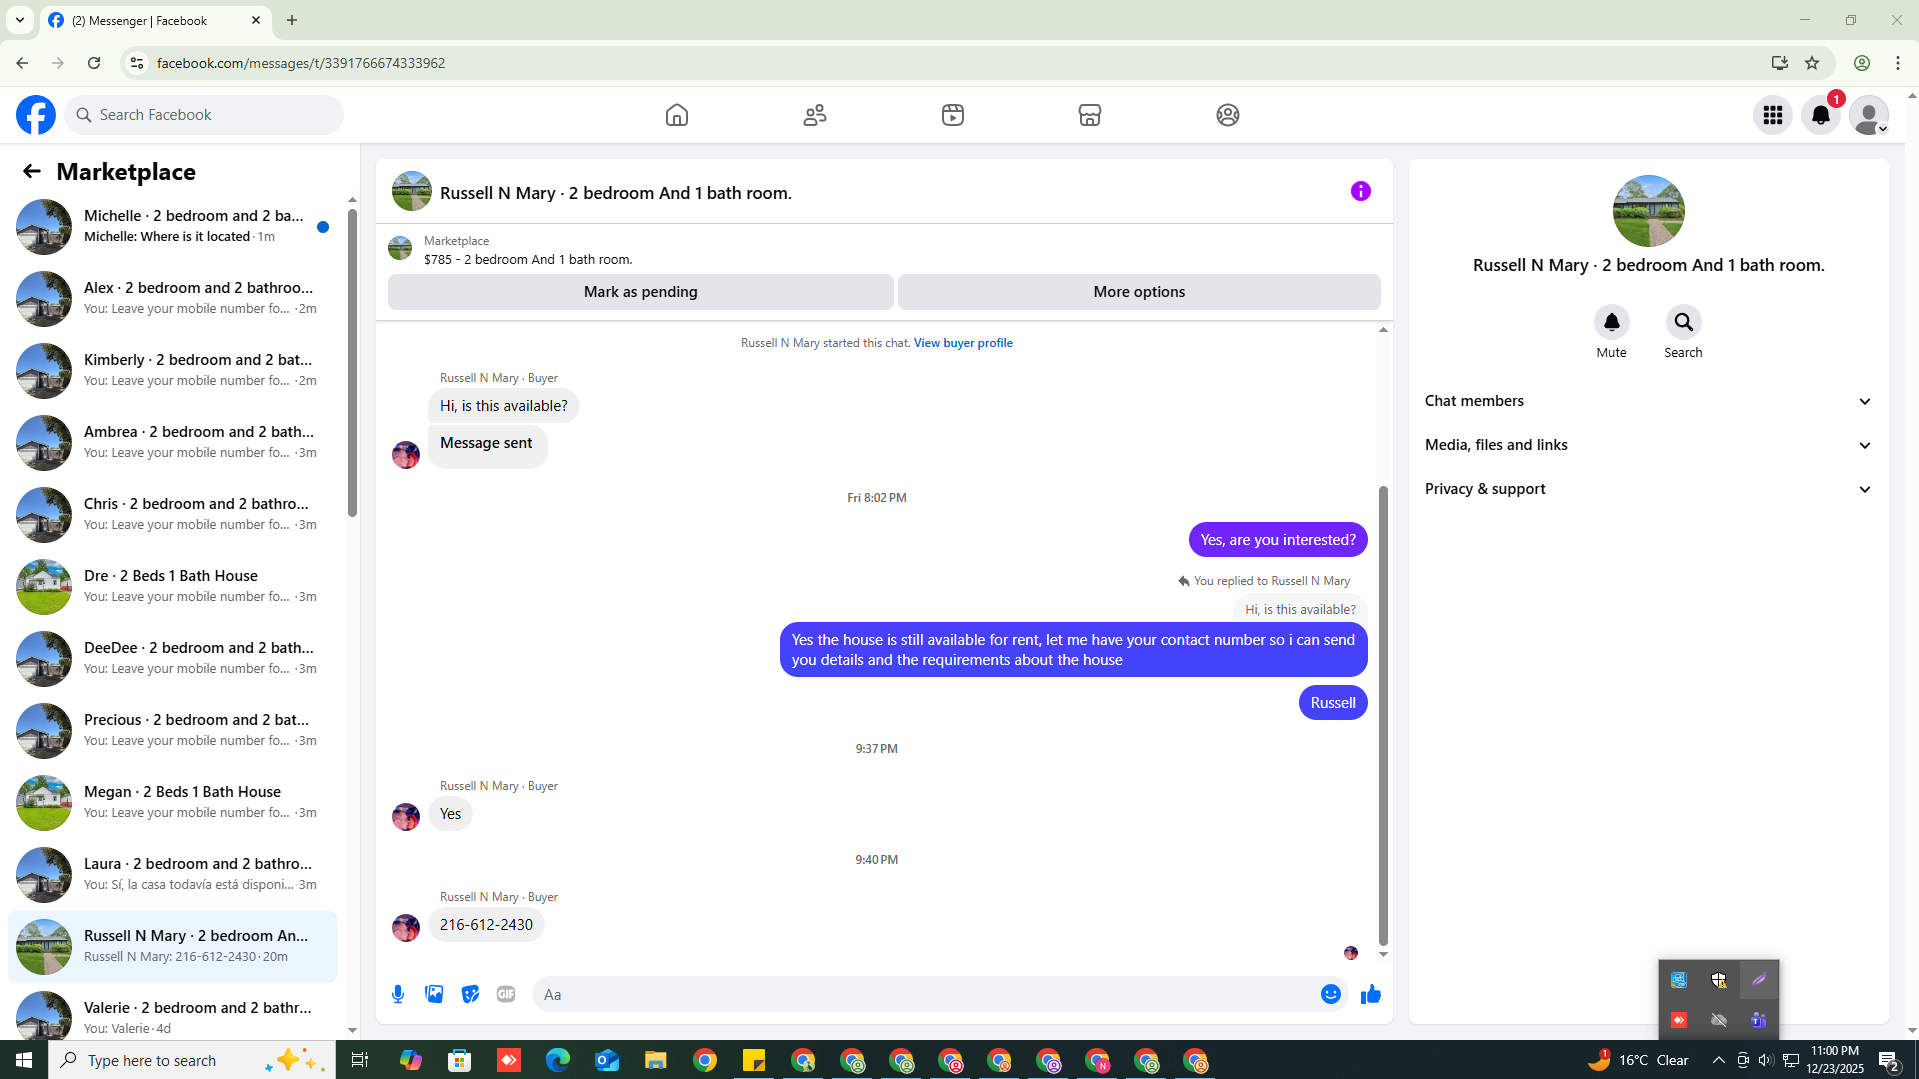Choose a GIF icon
The height and width of the screenshot is (1079, 1919).
(506, 994)
